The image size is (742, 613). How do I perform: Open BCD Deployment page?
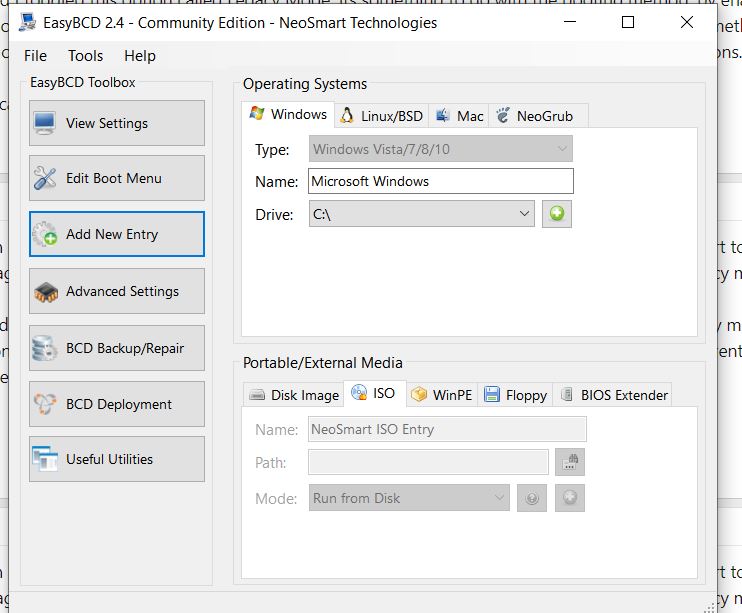point(116,404)
